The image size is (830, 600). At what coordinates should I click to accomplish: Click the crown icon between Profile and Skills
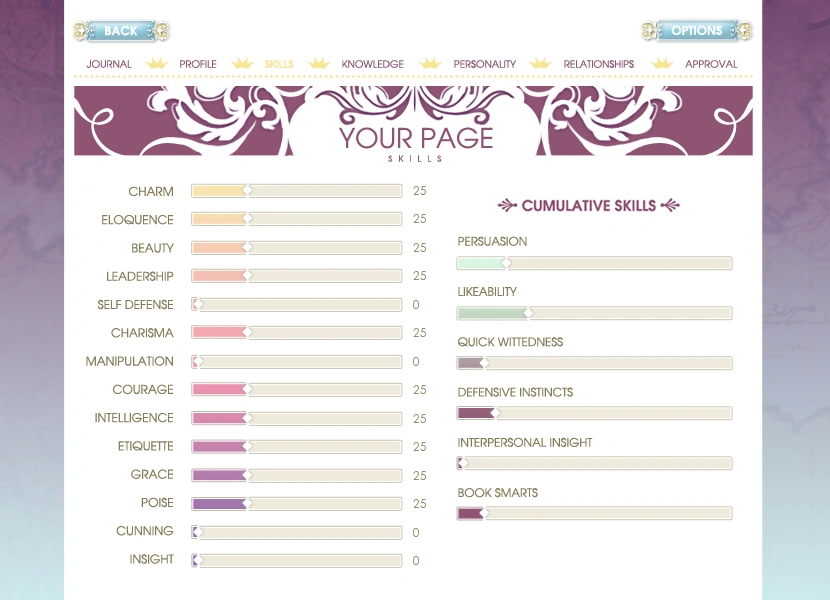click(x=242, y=62)
